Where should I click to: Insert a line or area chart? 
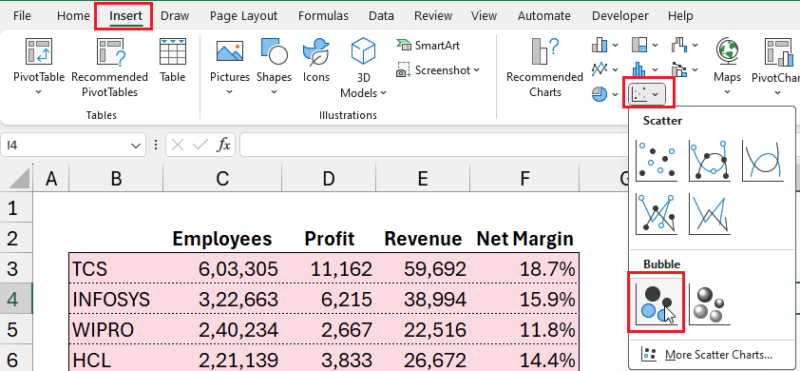tap(605, 69)
